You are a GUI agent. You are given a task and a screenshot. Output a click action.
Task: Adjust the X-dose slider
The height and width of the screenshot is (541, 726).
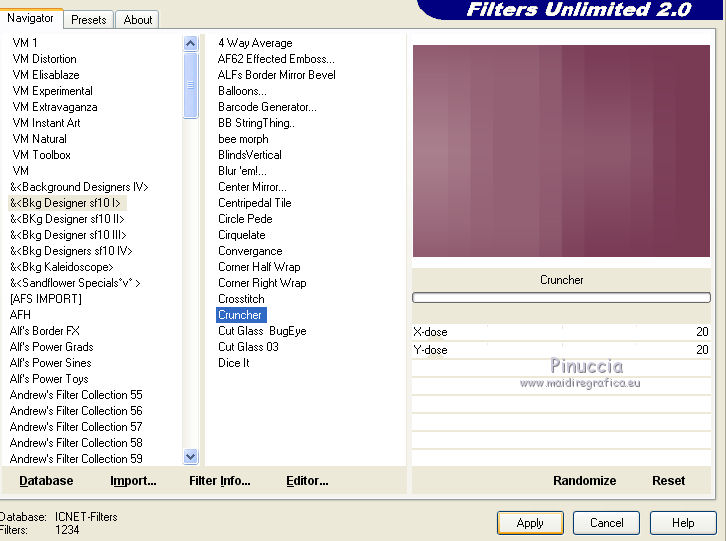pyautogui.click(x=561, y=332)
